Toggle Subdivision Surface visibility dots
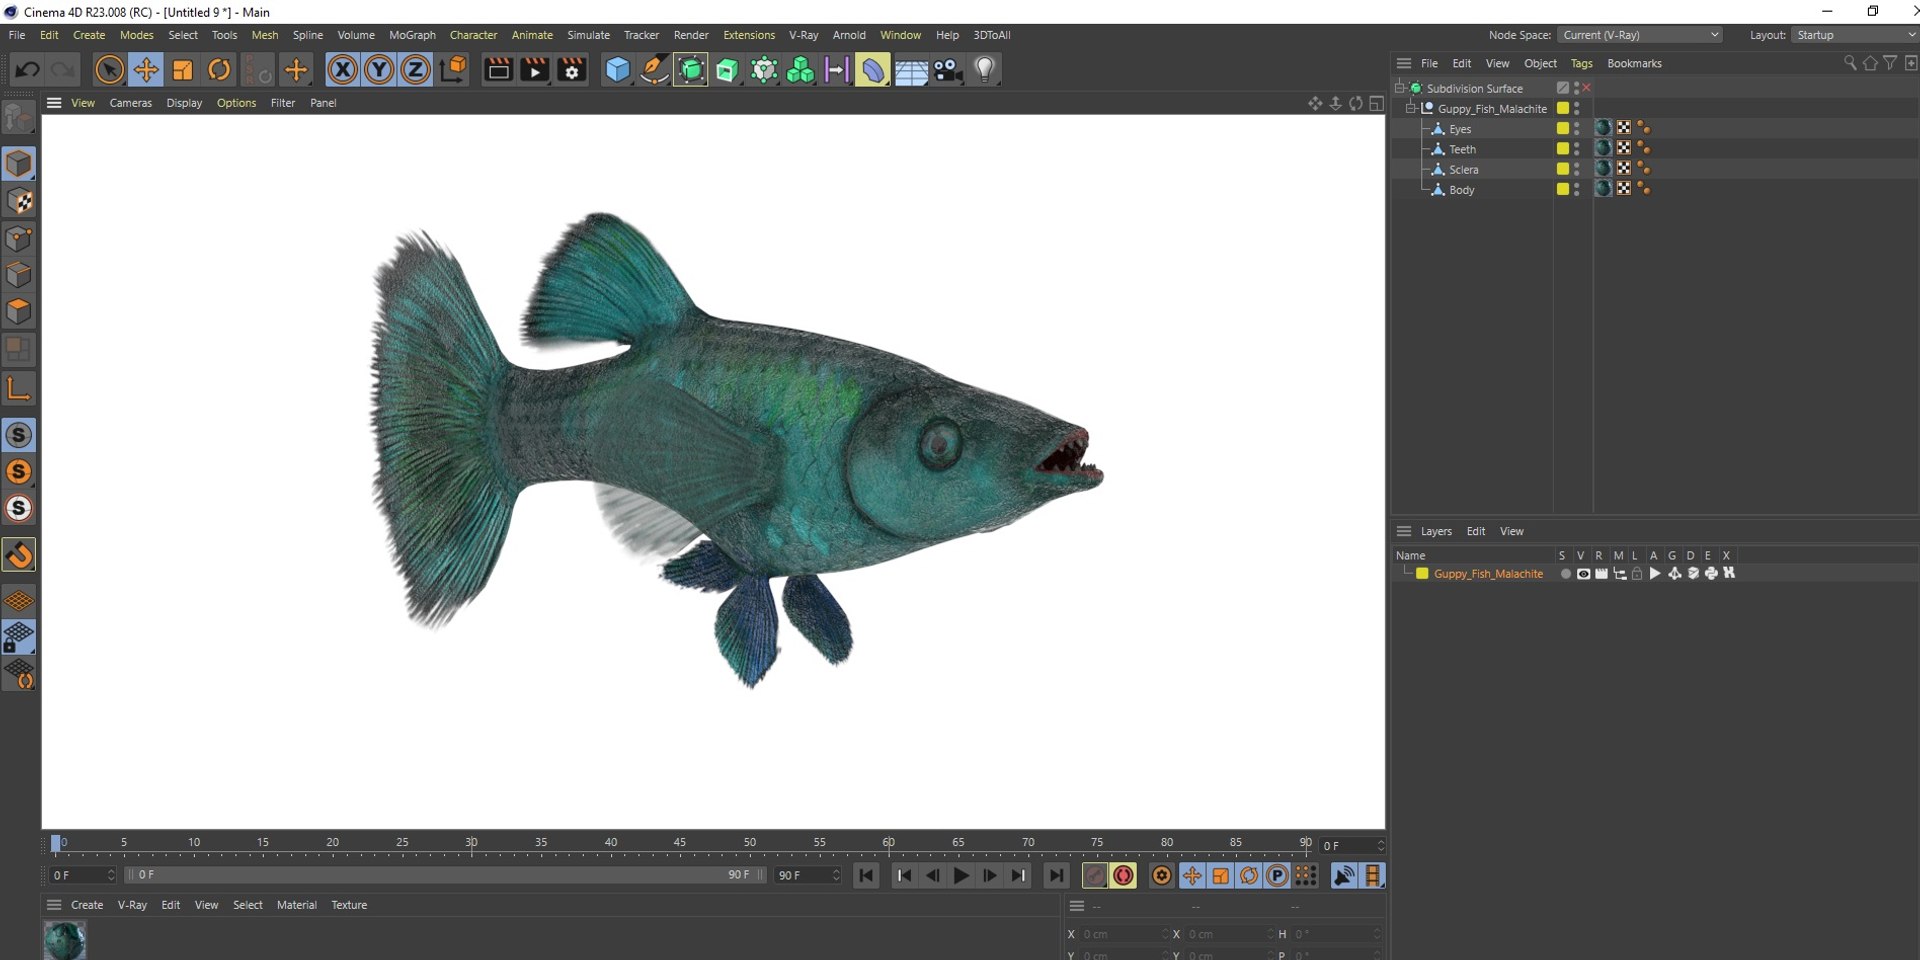This screenshot has width=1920, height=960. (1577, 88)
